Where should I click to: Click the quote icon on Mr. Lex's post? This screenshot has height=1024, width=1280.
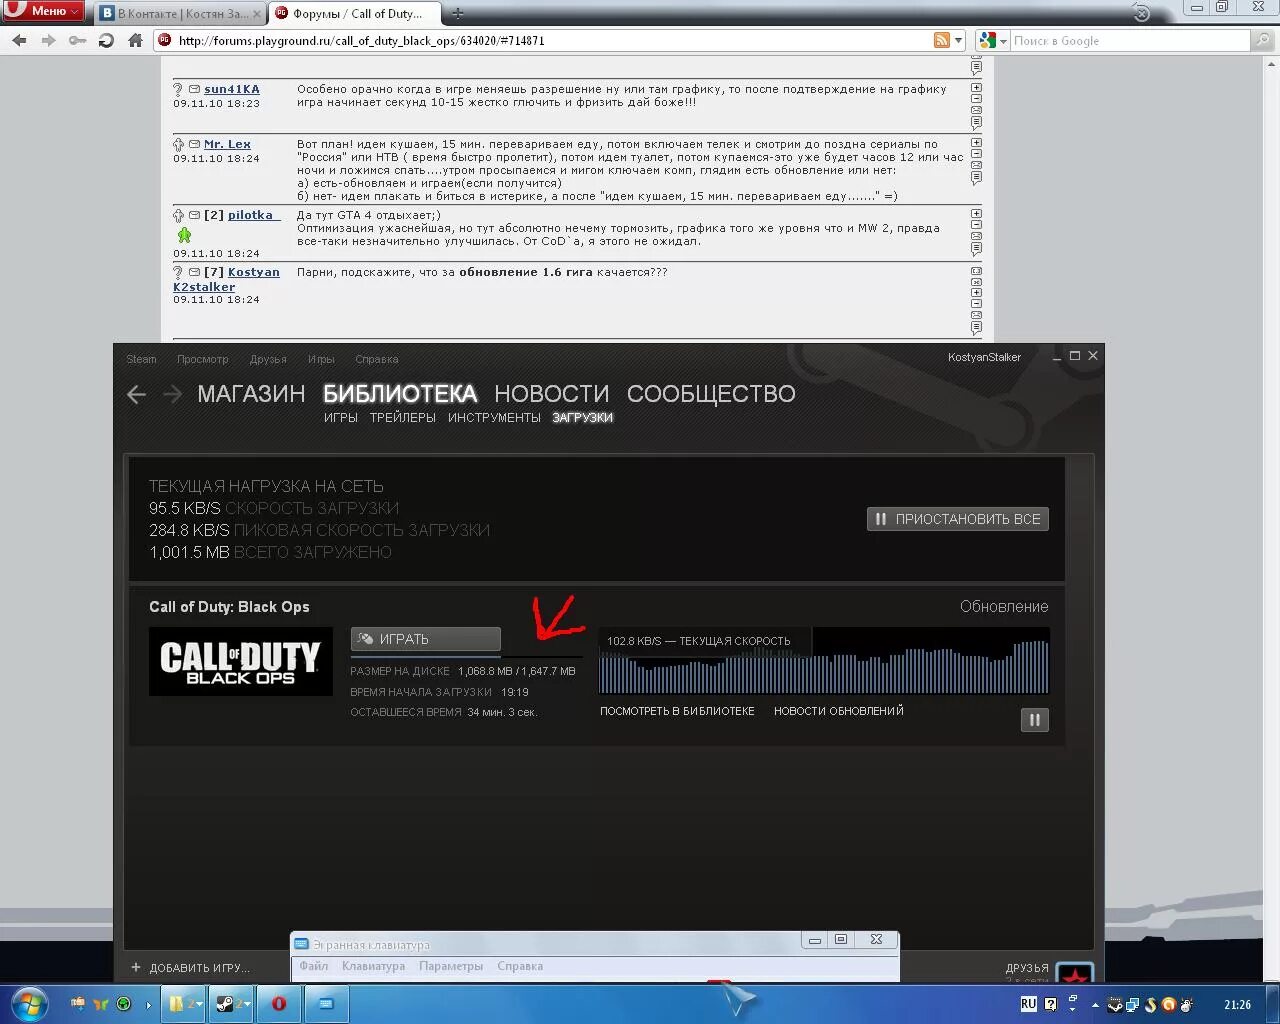tap(976, 178)
